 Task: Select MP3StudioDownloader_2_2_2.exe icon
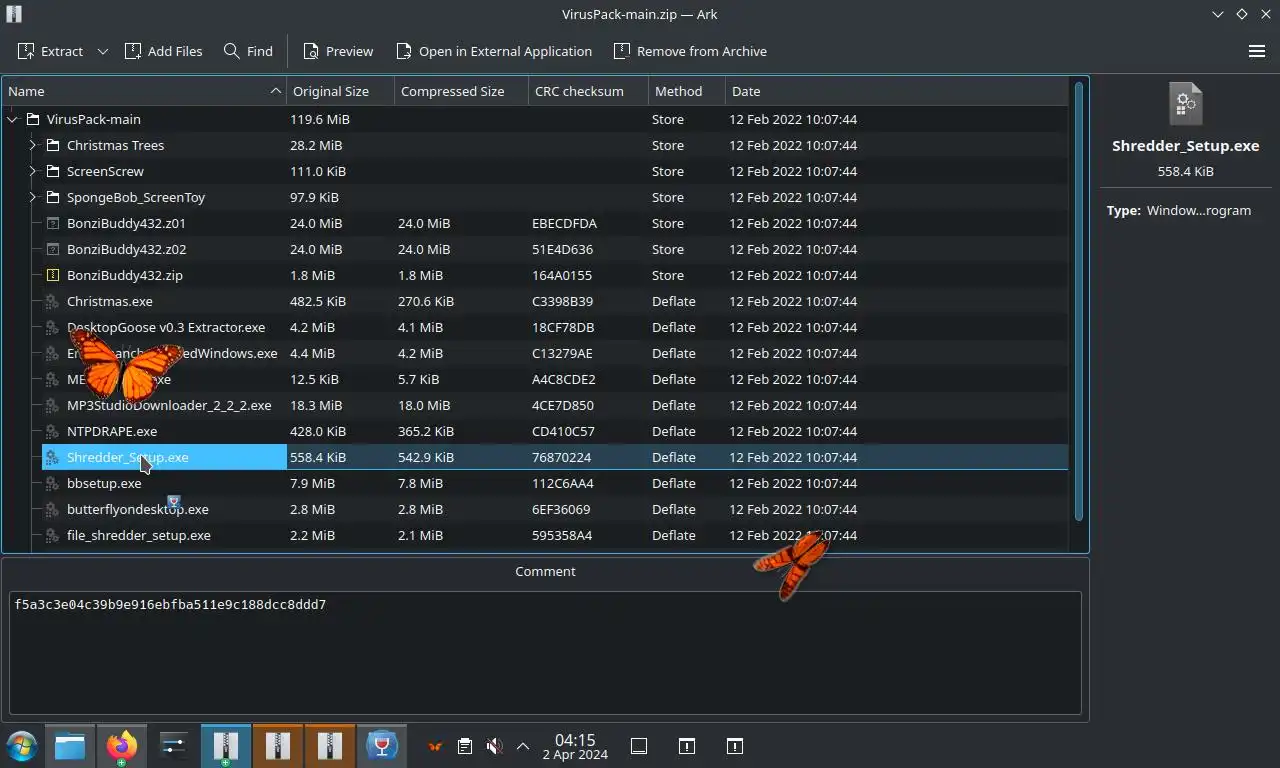53,405
